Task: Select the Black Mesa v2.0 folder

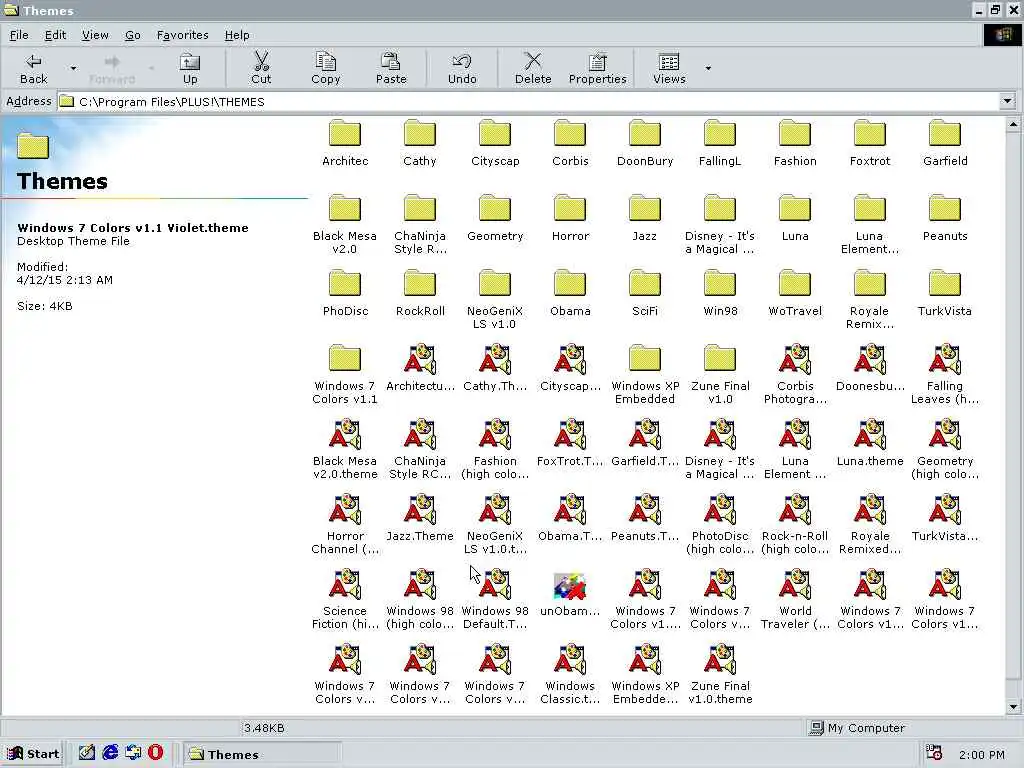Action: tap(345, 225)
